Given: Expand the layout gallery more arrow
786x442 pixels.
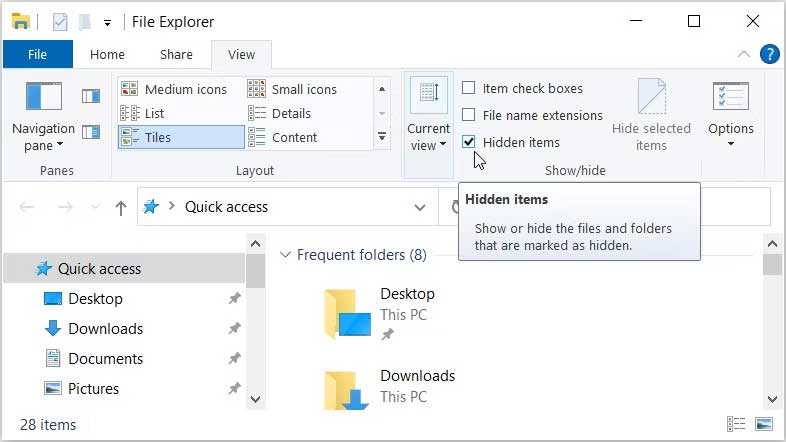Looking at the screenshot, I should [382, 136].
